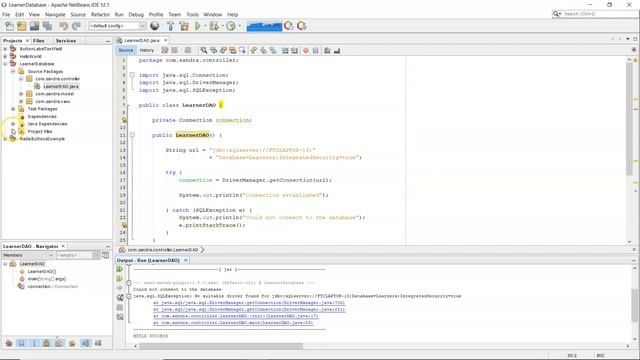Switch to the Services tab
This screenshot has width=640, height=360.
pos(66,41)
